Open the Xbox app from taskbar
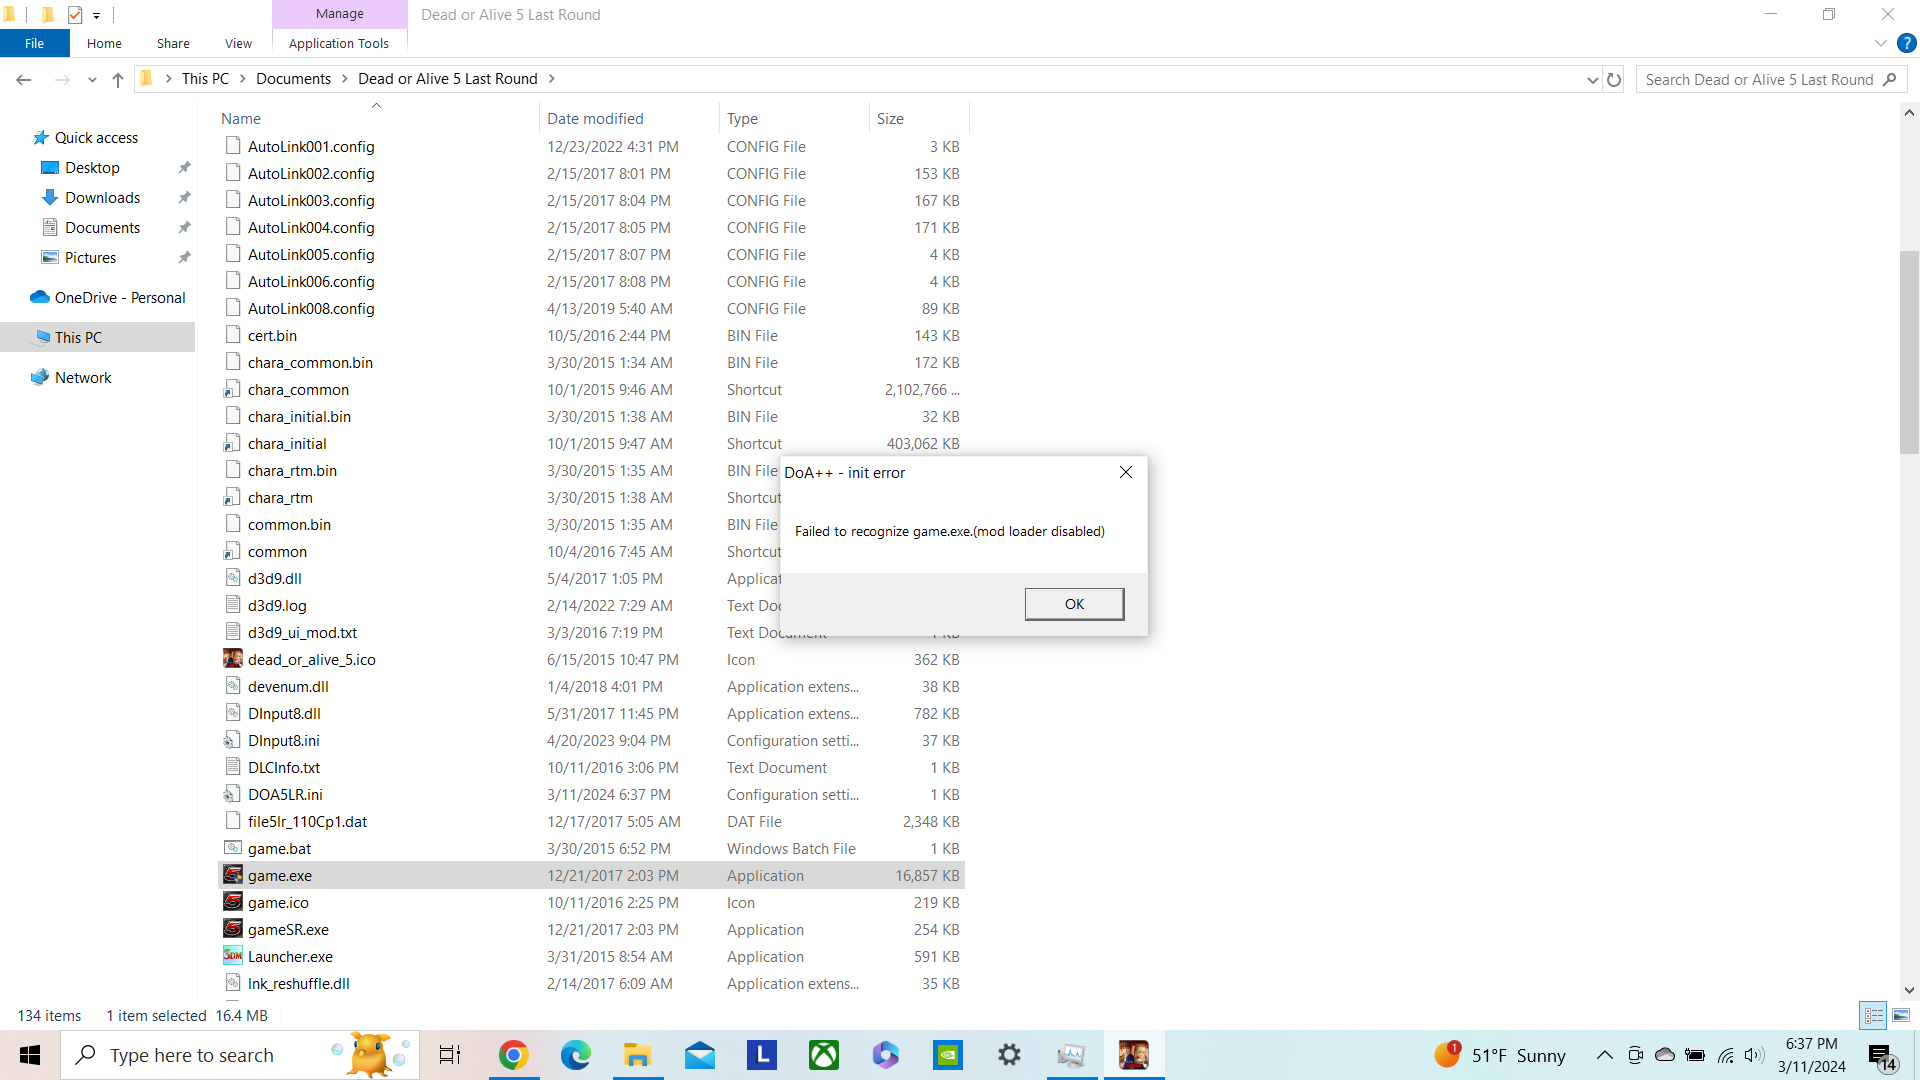The height and width of the screenshot is (1080, 1920). point(824,1055)
